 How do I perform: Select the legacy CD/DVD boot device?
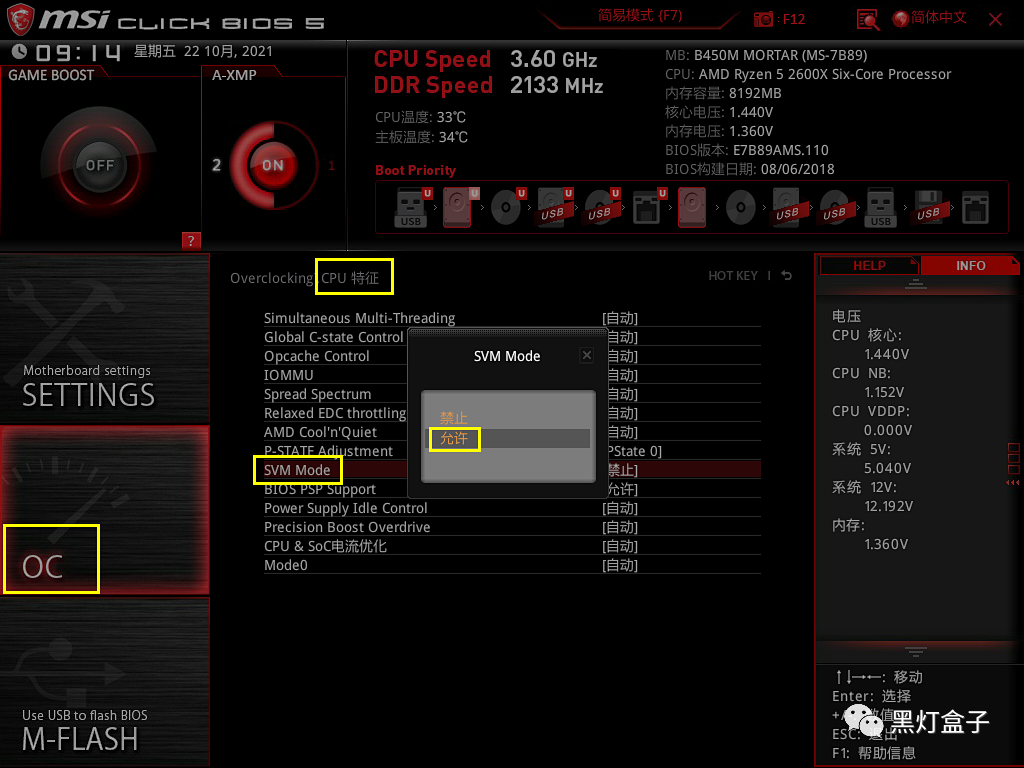pos(741,208)
